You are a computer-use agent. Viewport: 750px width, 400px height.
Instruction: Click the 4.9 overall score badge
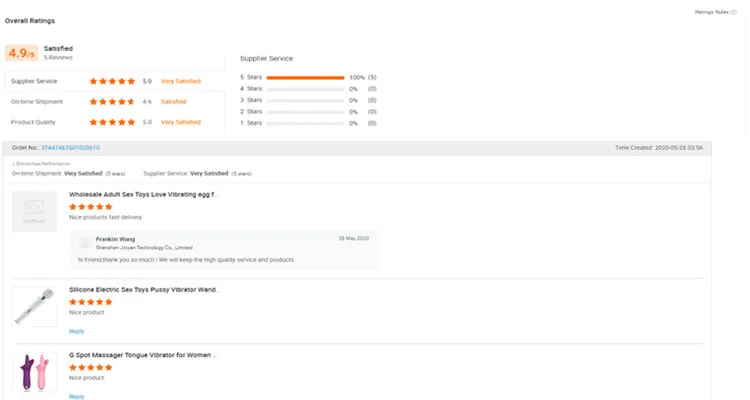pyautogui.click(x=22, y=53)
